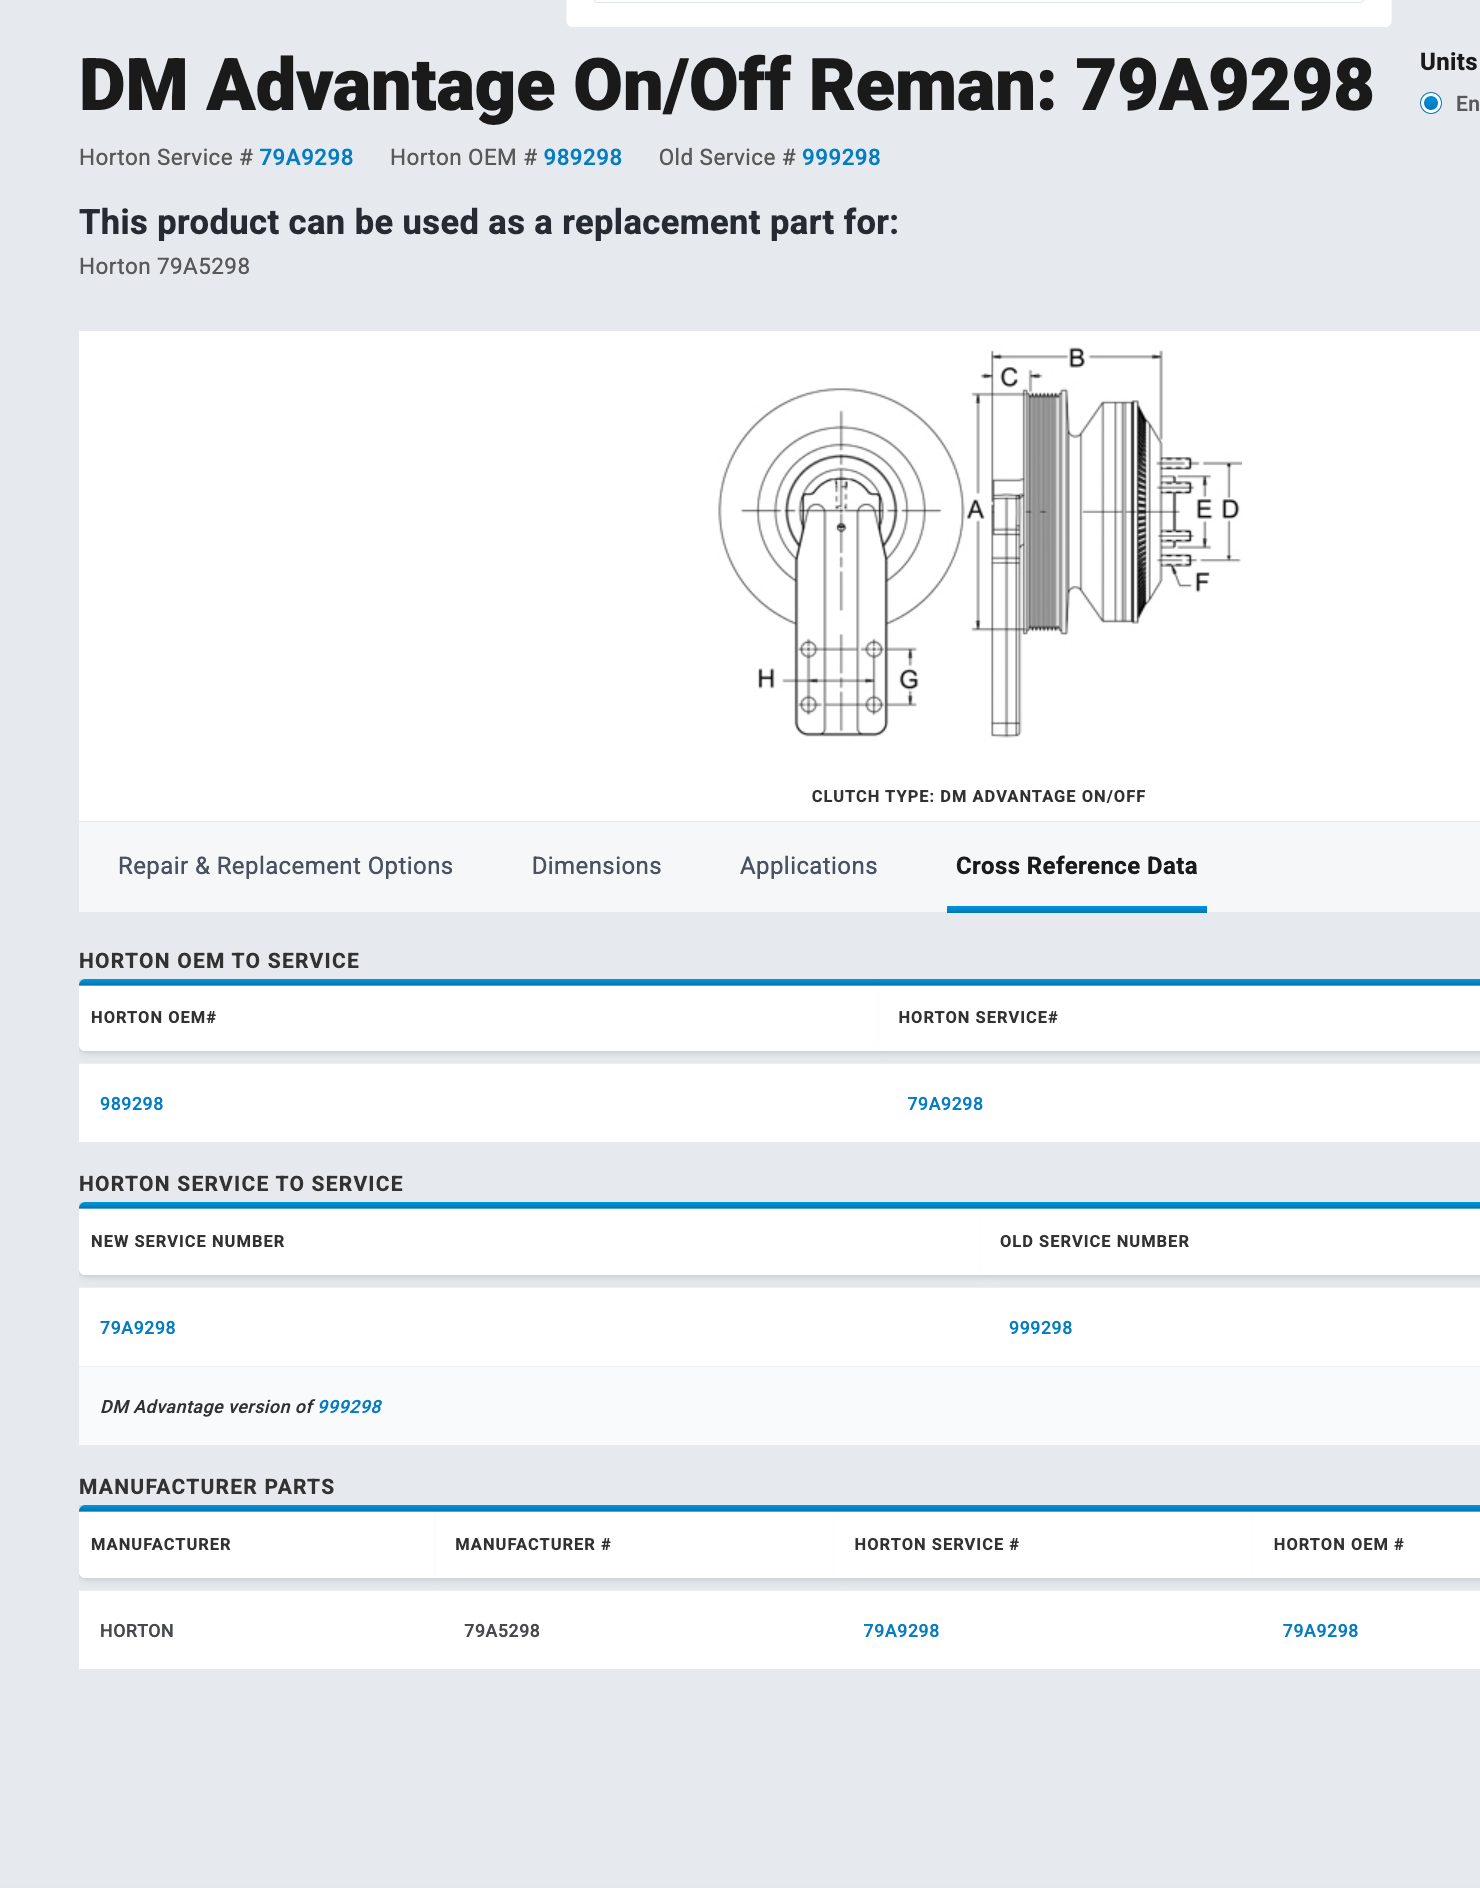Open 79A9298 in Manufacturer Parts Horton OEM column
Screen dimensions: 1480x1888
[1320, 1631]
